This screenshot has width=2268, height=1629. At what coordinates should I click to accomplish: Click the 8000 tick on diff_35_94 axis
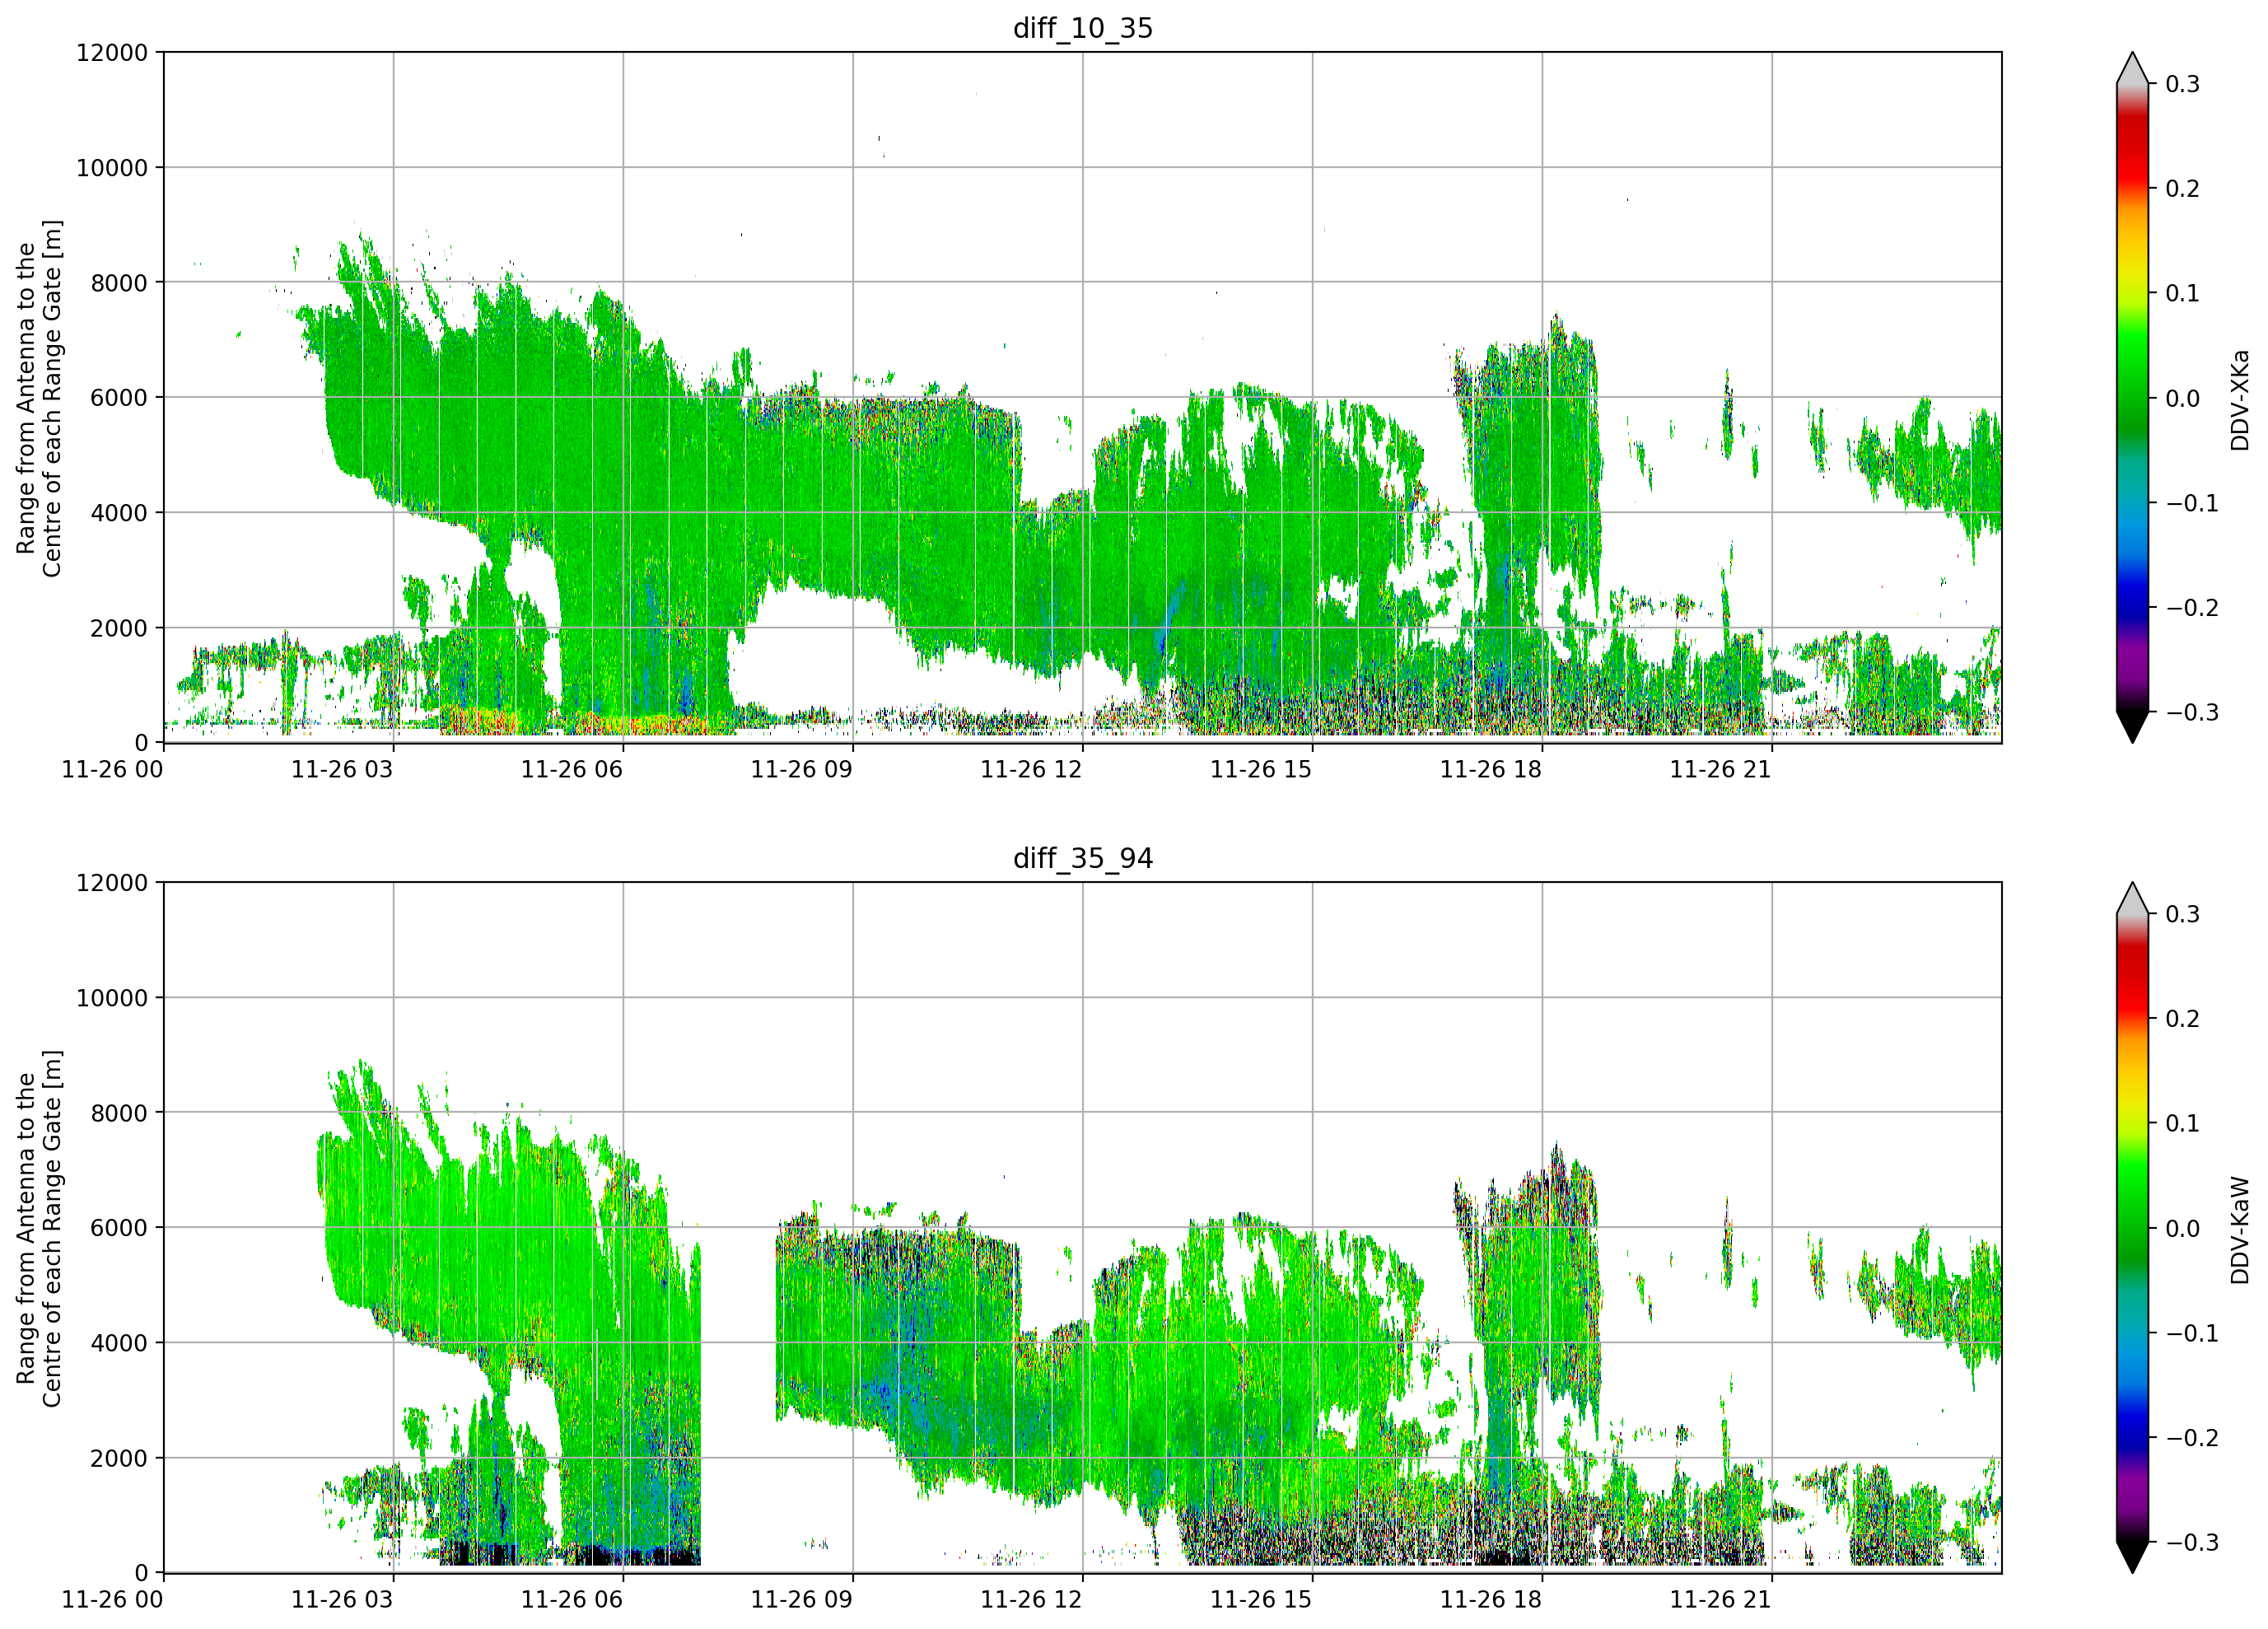point(119,1113)
